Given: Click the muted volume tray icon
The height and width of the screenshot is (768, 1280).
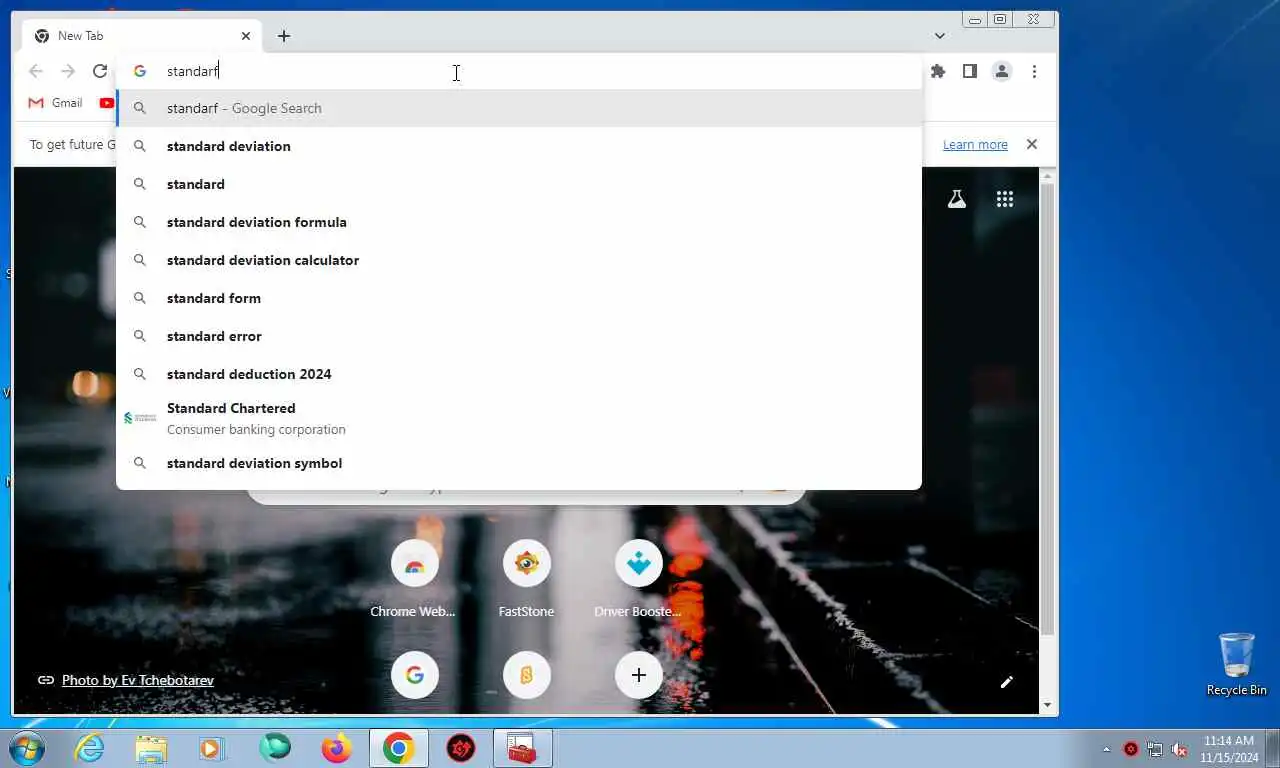Looking at the screenshot, I should pos(1179,749).
